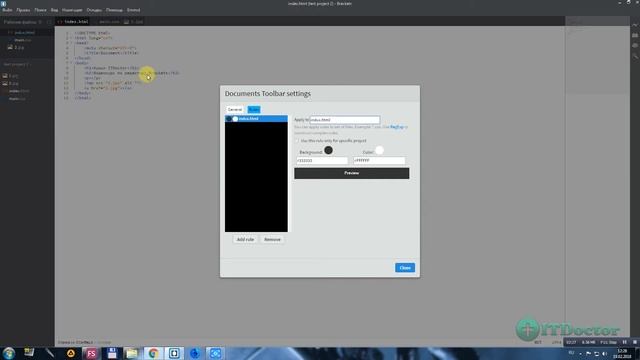The height and width of the screenshot is (360, 640).
Task: Open the dark Background color swatch
Action: point(328,150)
